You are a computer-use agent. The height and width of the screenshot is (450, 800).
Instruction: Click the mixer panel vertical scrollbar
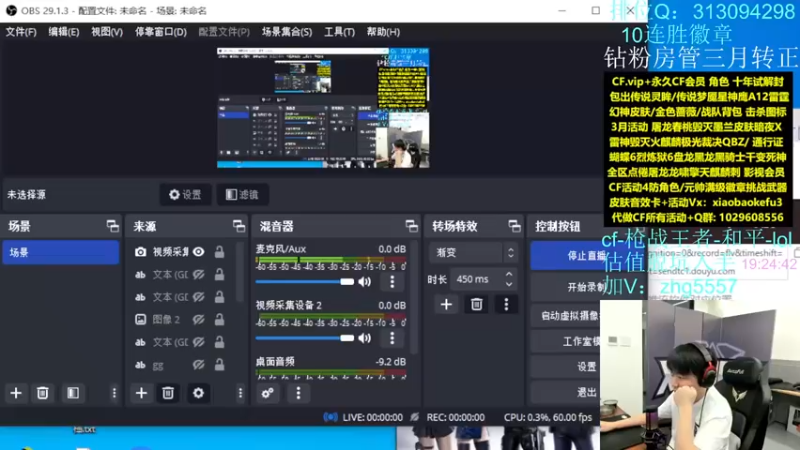pyautogui.click(x=414, y=297)
